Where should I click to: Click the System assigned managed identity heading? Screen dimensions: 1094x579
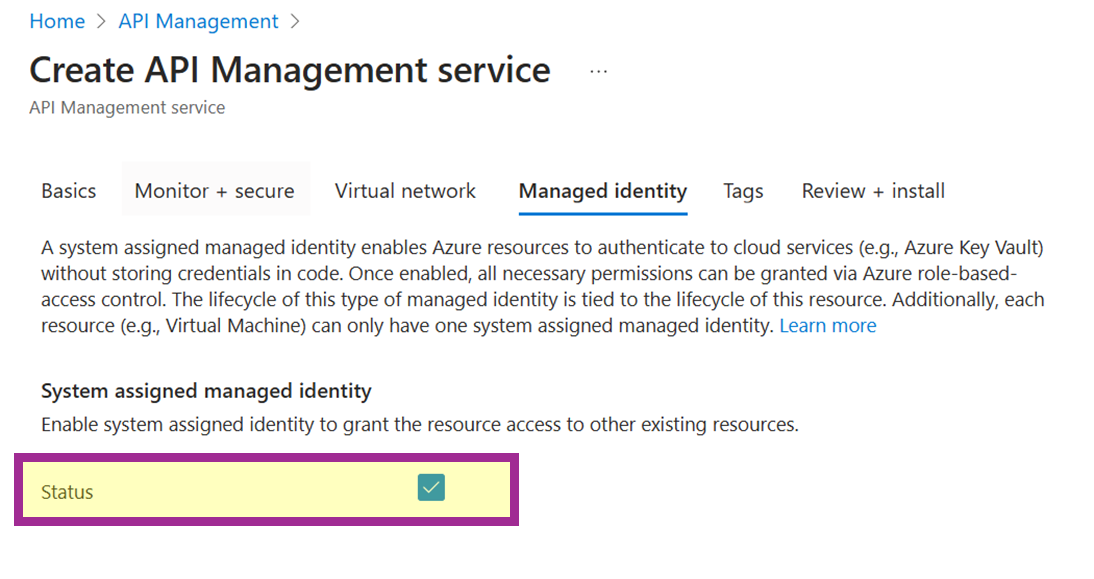(x=206, y=391)
